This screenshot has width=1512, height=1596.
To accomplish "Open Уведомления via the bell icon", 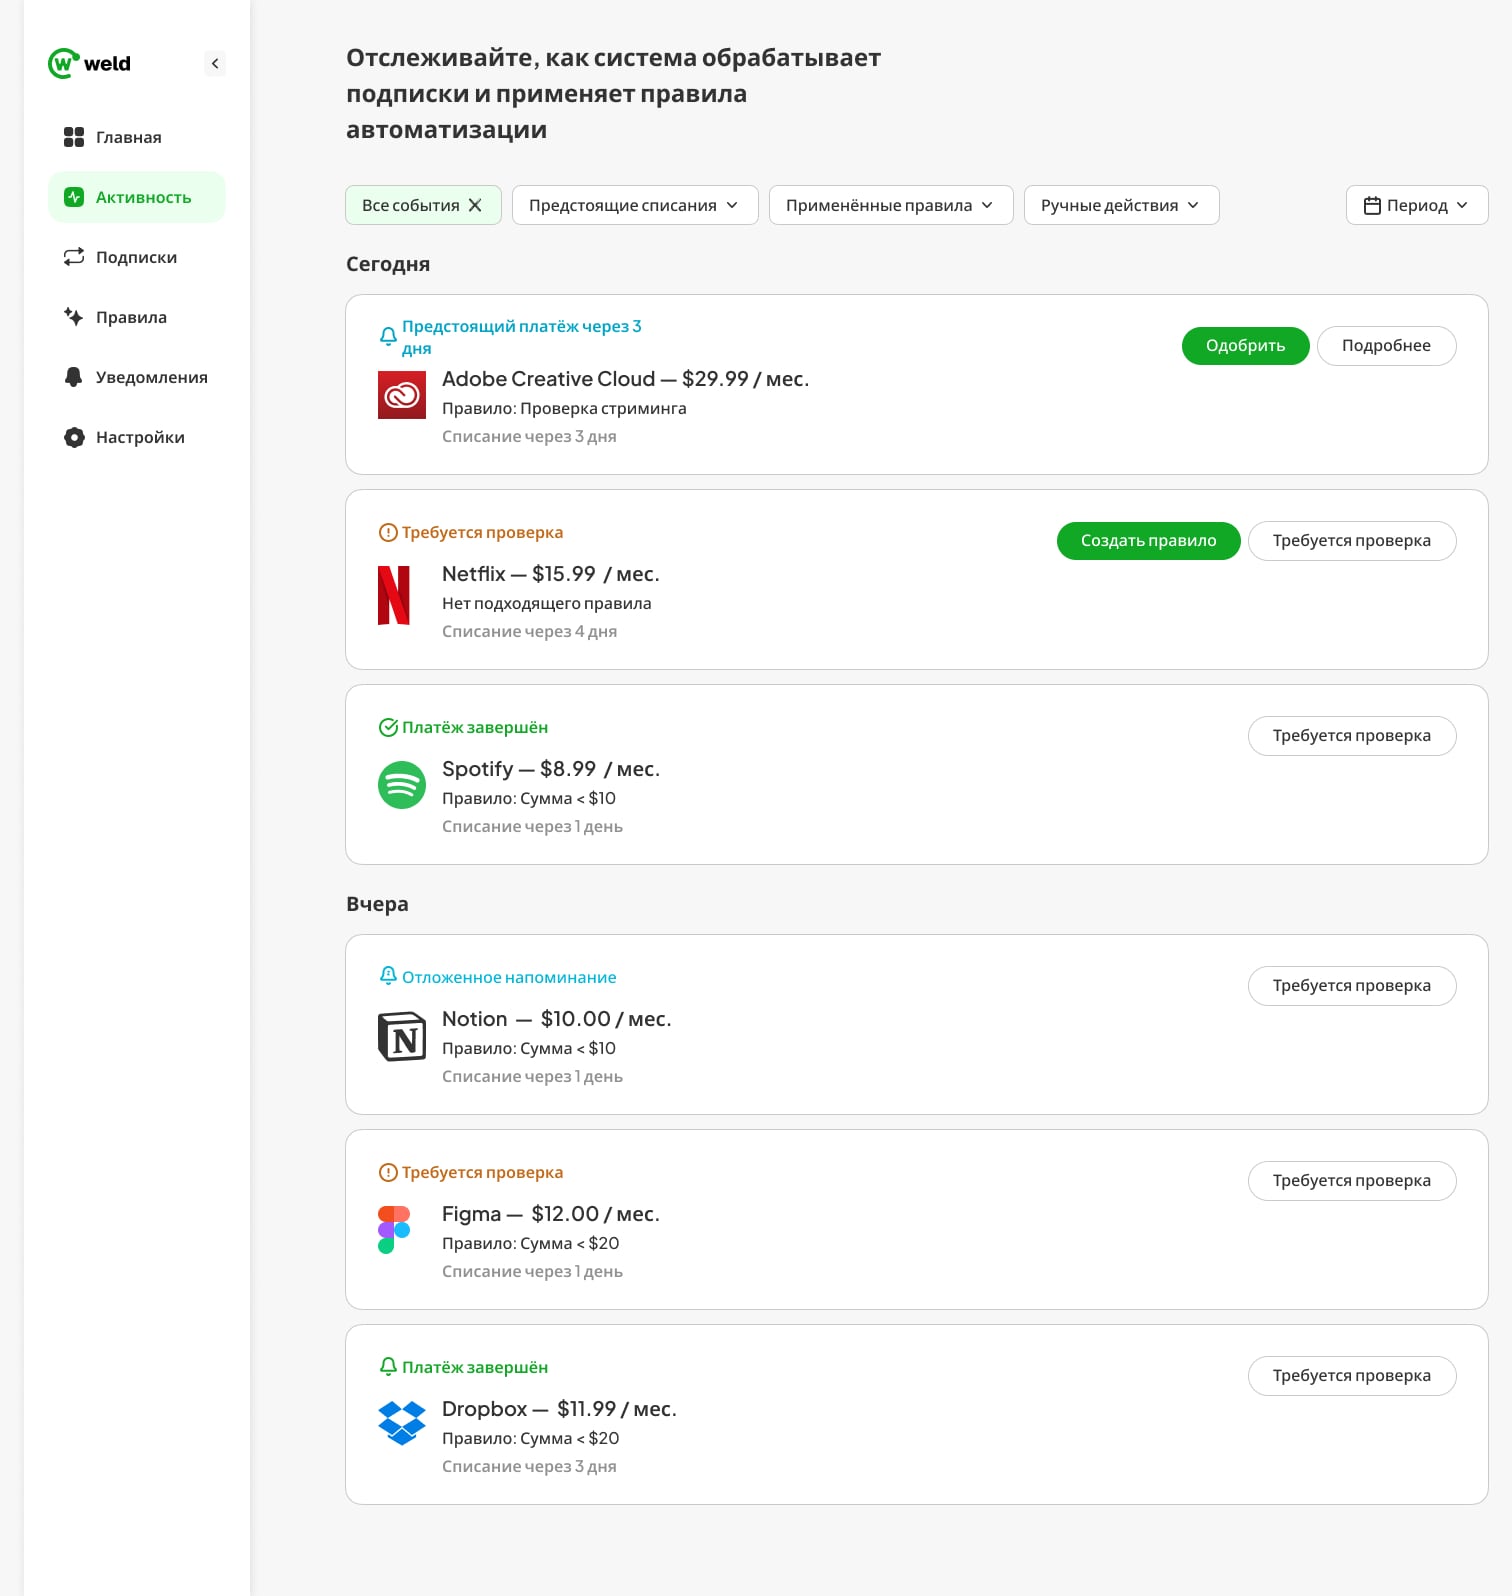I will pyautogui.click(x=74, y=377).
